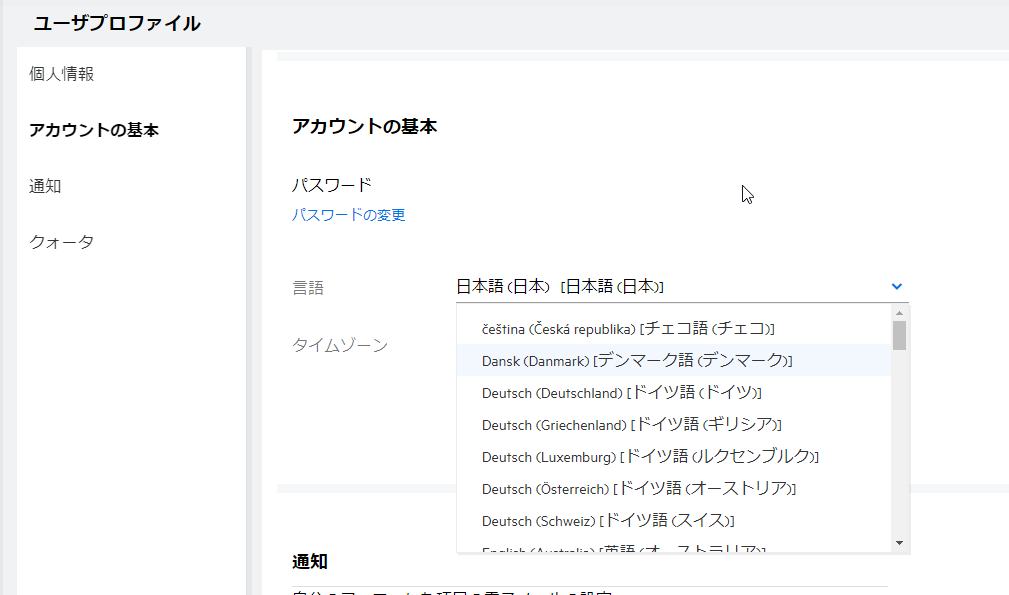The image size is (1009, 595).
Task: Go to 通知 in the sidebar
Action: point(46,186)
